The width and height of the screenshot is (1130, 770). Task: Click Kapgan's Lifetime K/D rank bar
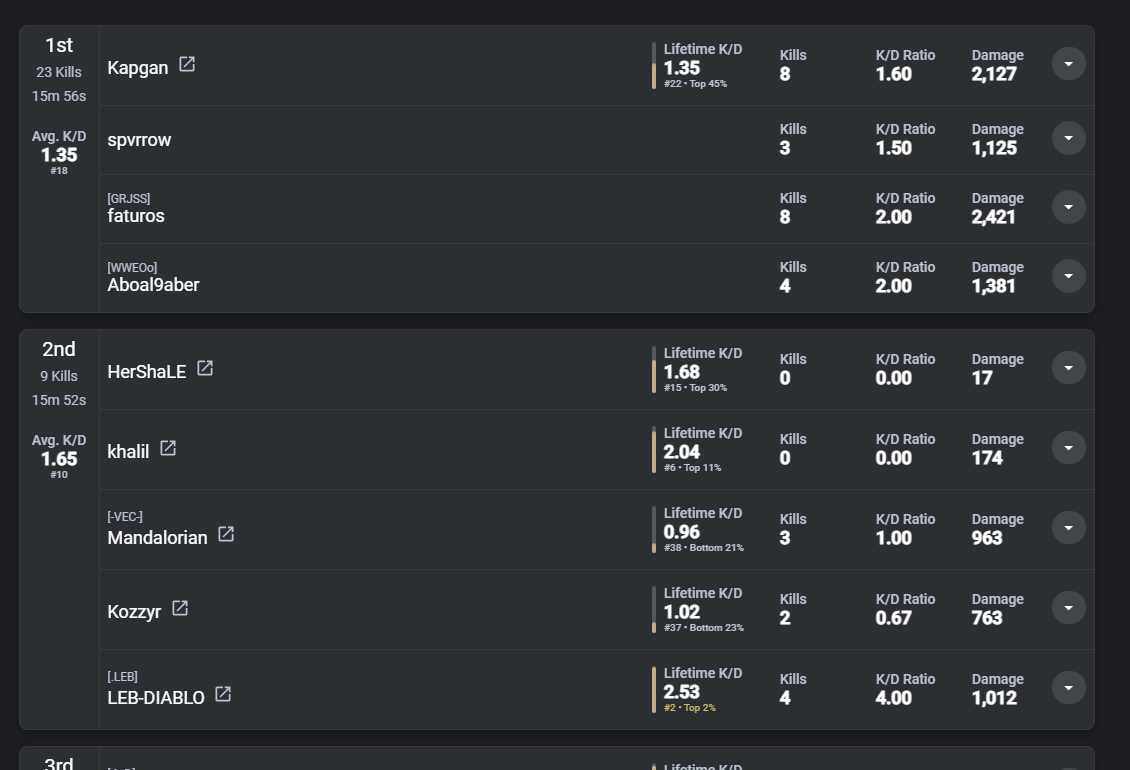click(654, 66)
